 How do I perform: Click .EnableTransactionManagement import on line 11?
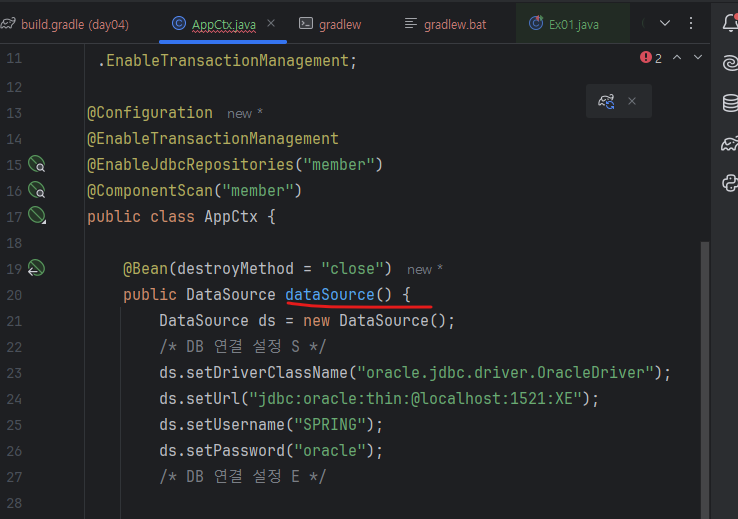pos(227,61)
